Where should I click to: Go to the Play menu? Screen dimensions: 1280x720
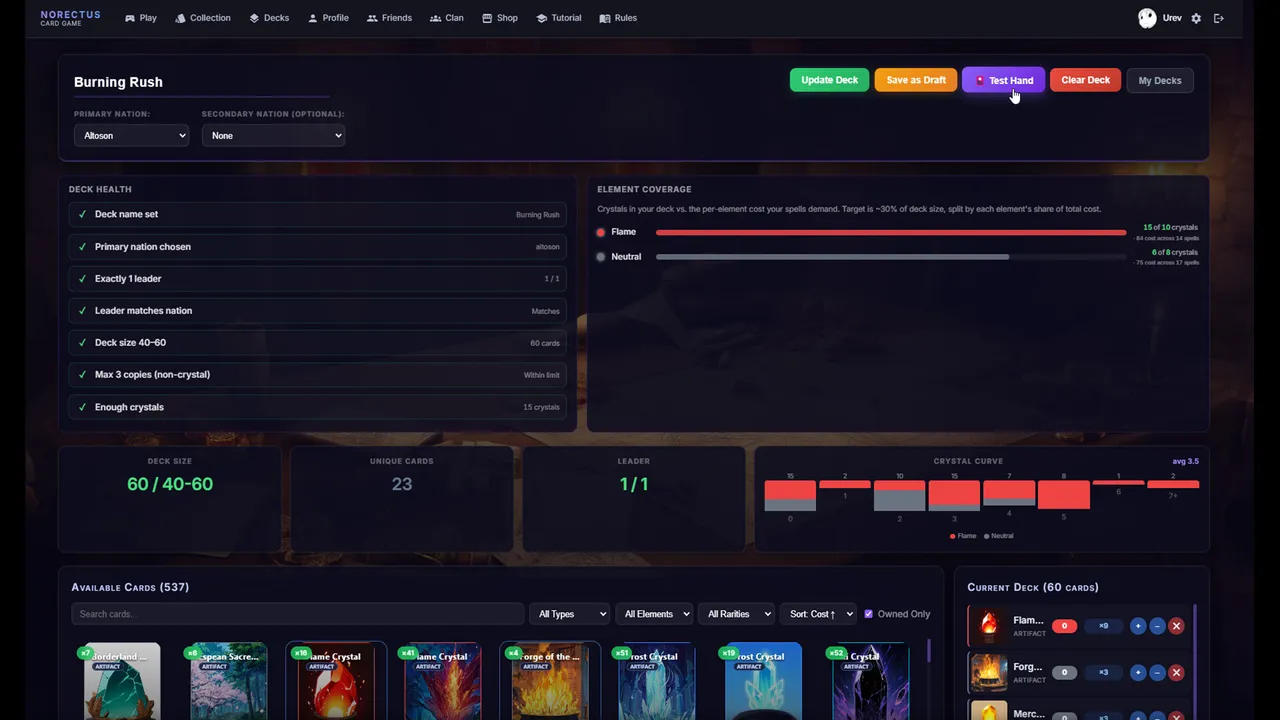coord(141,18)
